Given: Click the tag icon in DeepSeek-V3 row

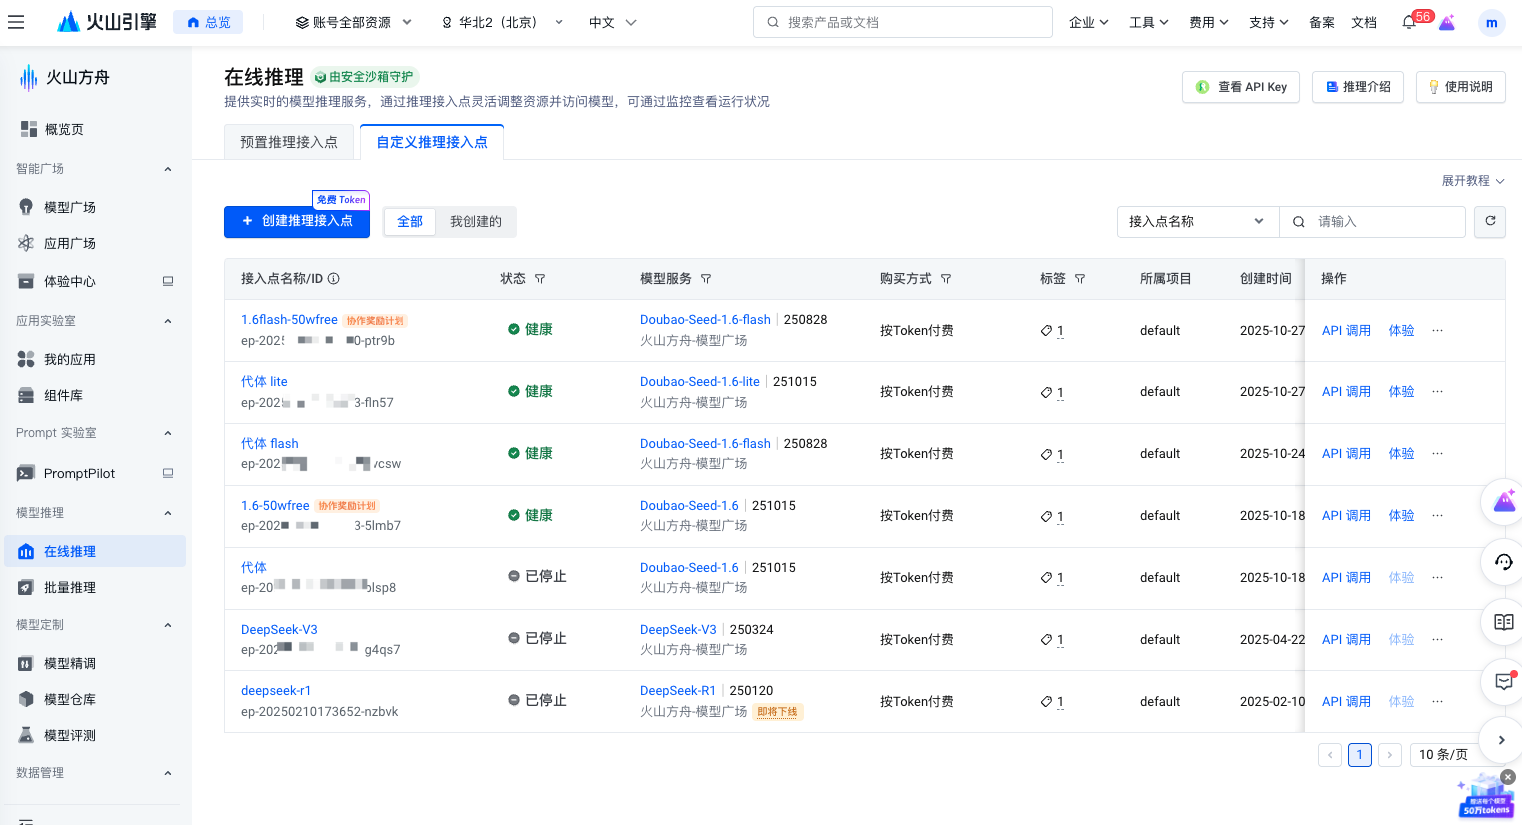Looking at the screenshot, I should tap(1046, 639).
